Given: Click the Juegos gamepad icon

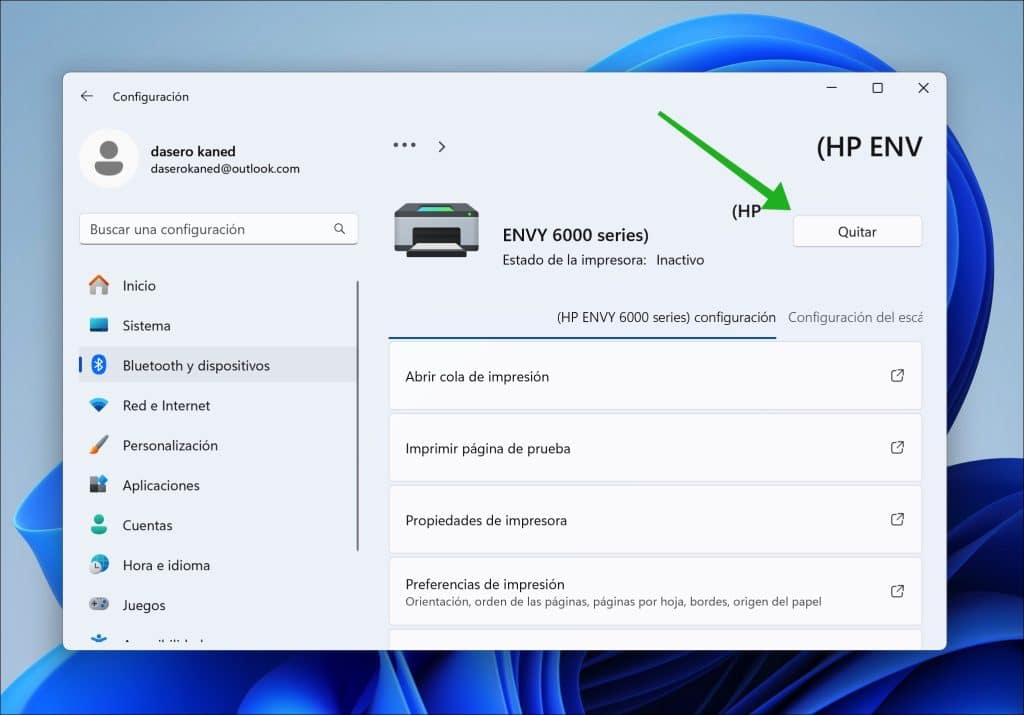Looking at the screenshot, I should pyautogui.click(x=99, y=605).
